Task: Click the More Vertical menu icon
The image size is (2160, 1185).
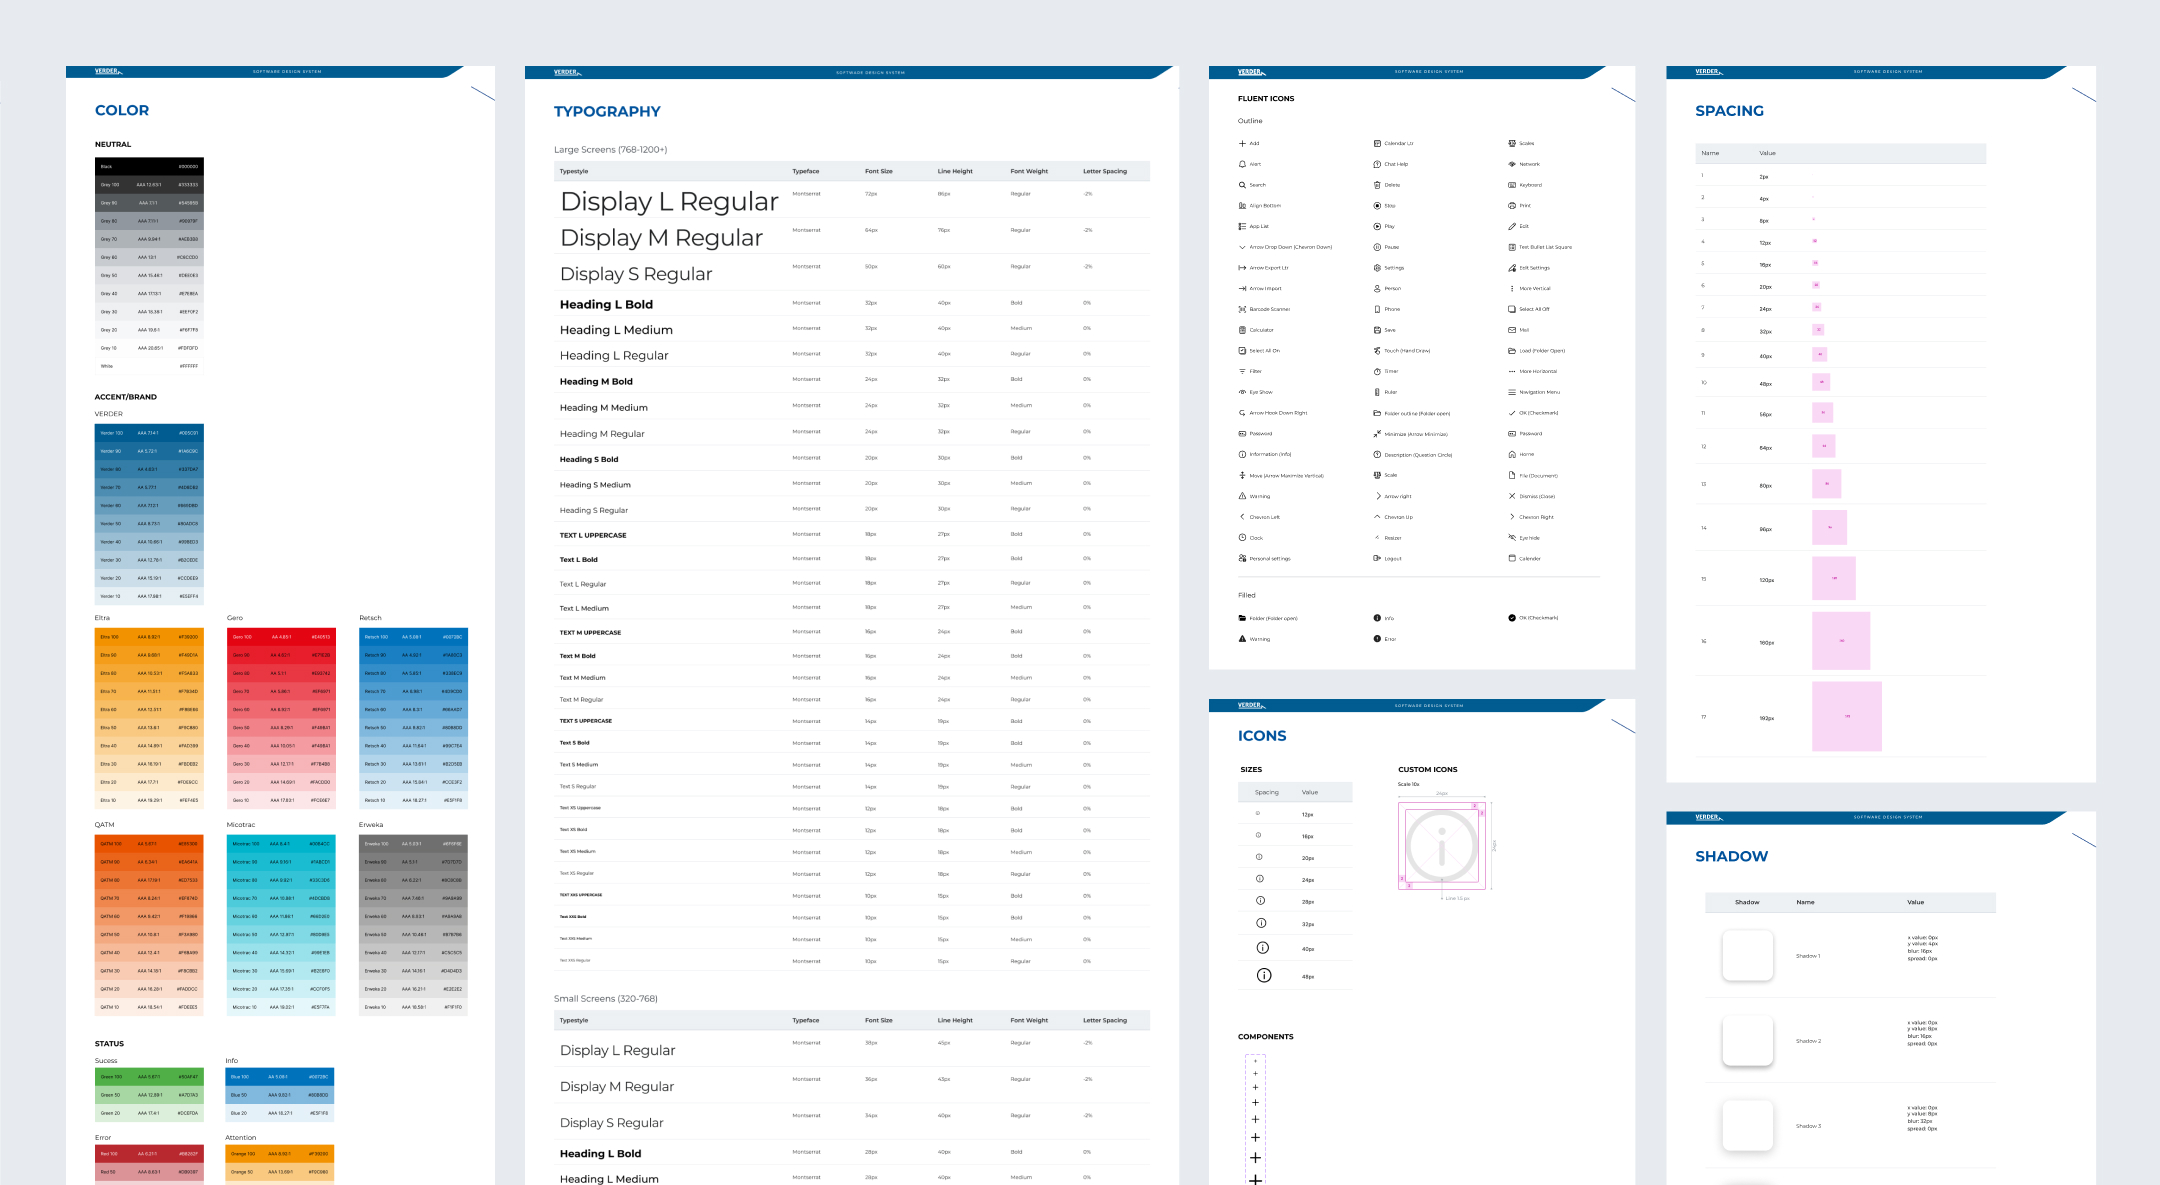Action: 1512,288
